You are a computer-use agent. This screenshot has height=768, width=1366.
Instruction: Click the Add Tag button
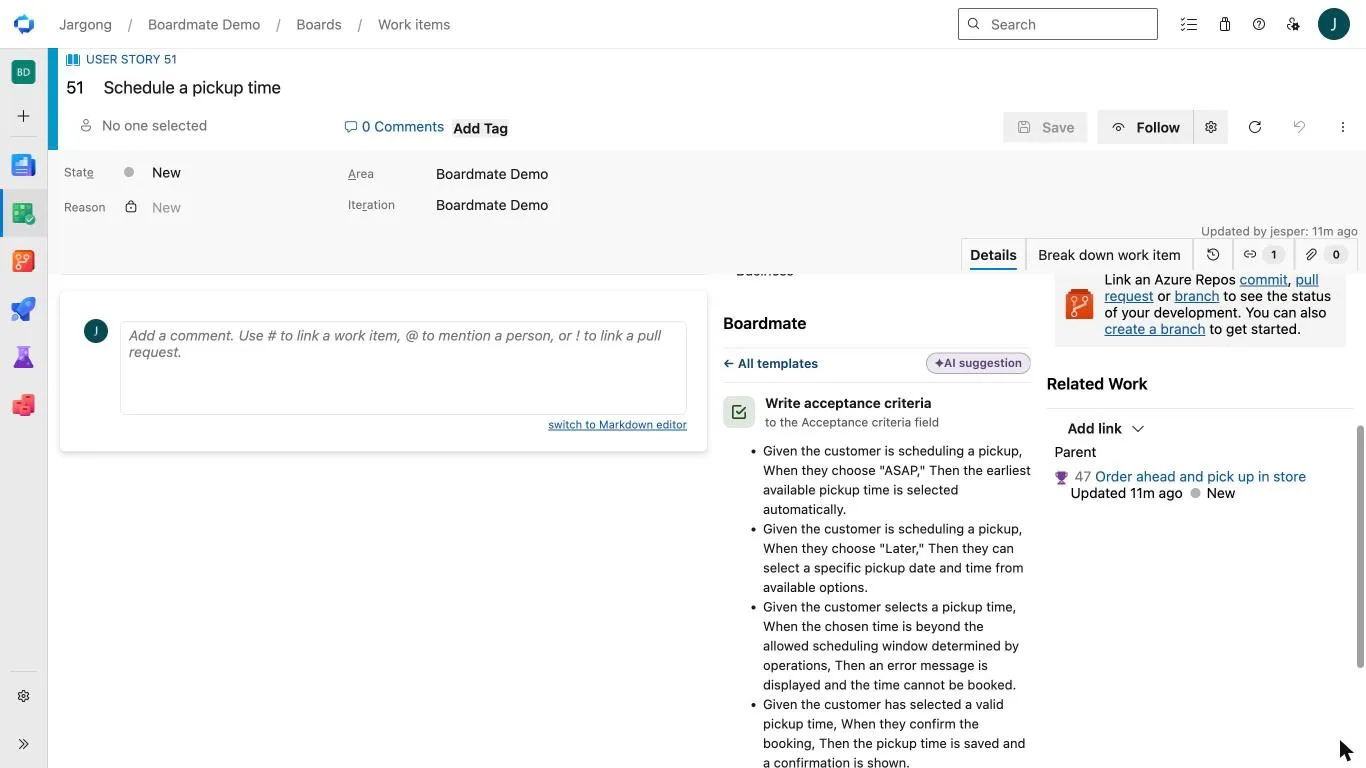point(481,128)
